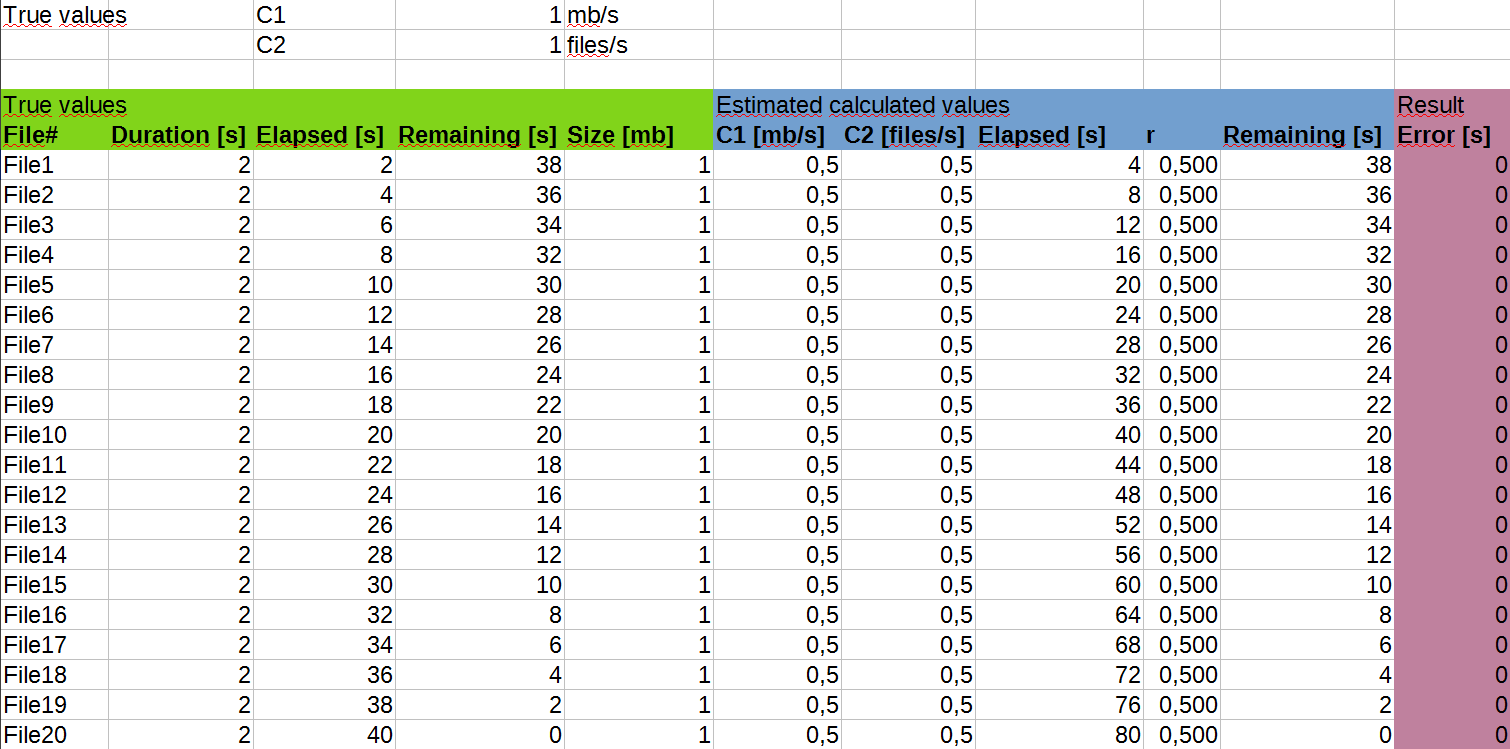This screenshot has height=749, width=1510.
Task: Select the File20 cell
Action: 55,735
